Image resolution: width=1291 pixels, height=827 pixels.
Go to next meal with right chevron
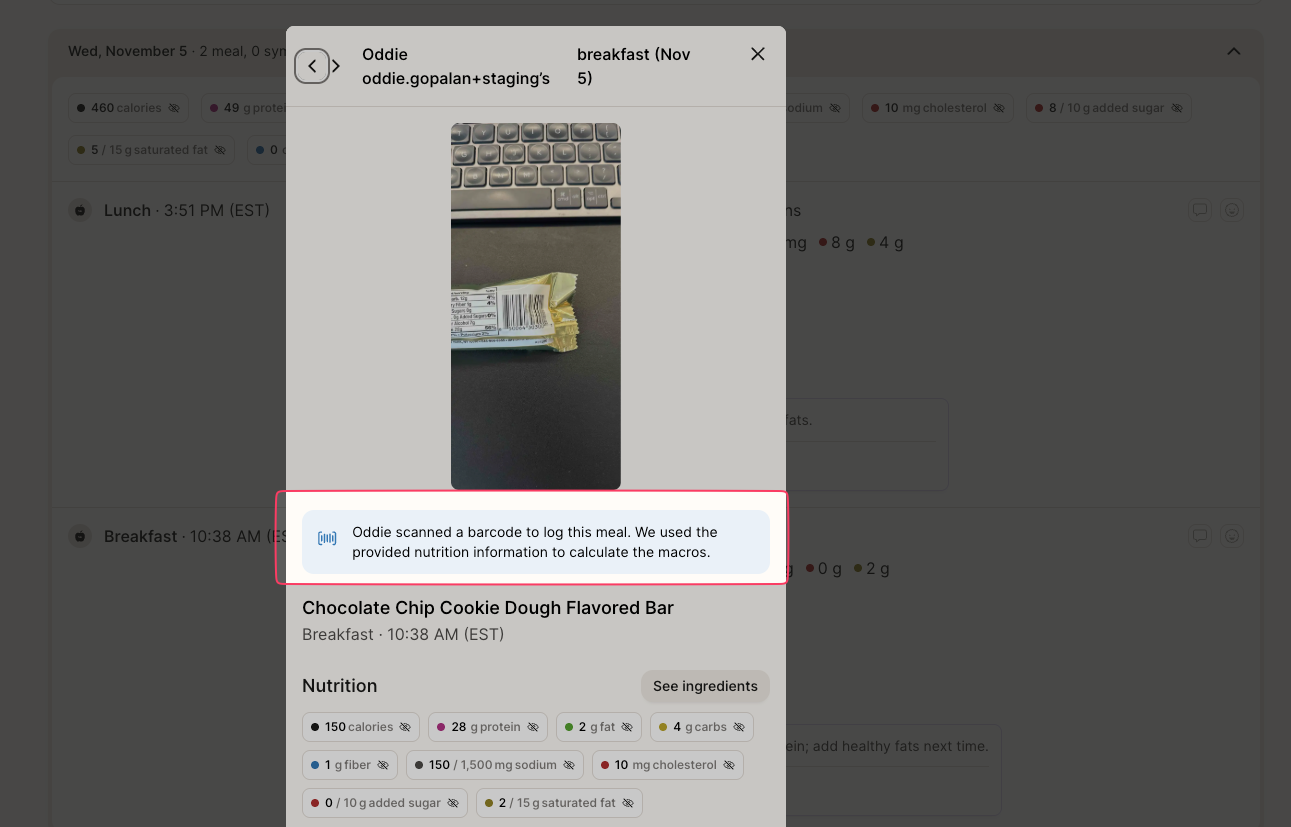pyautogui.click(x=336, y=66)
